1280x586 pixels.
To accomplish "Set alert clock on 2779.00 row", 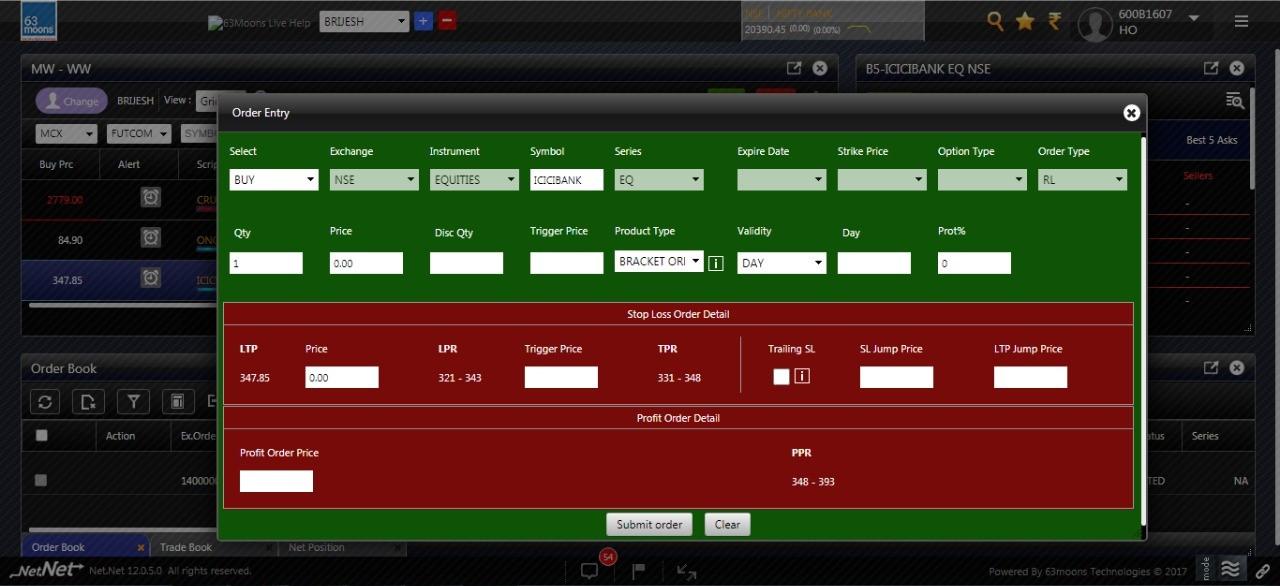I will point(150,198).
